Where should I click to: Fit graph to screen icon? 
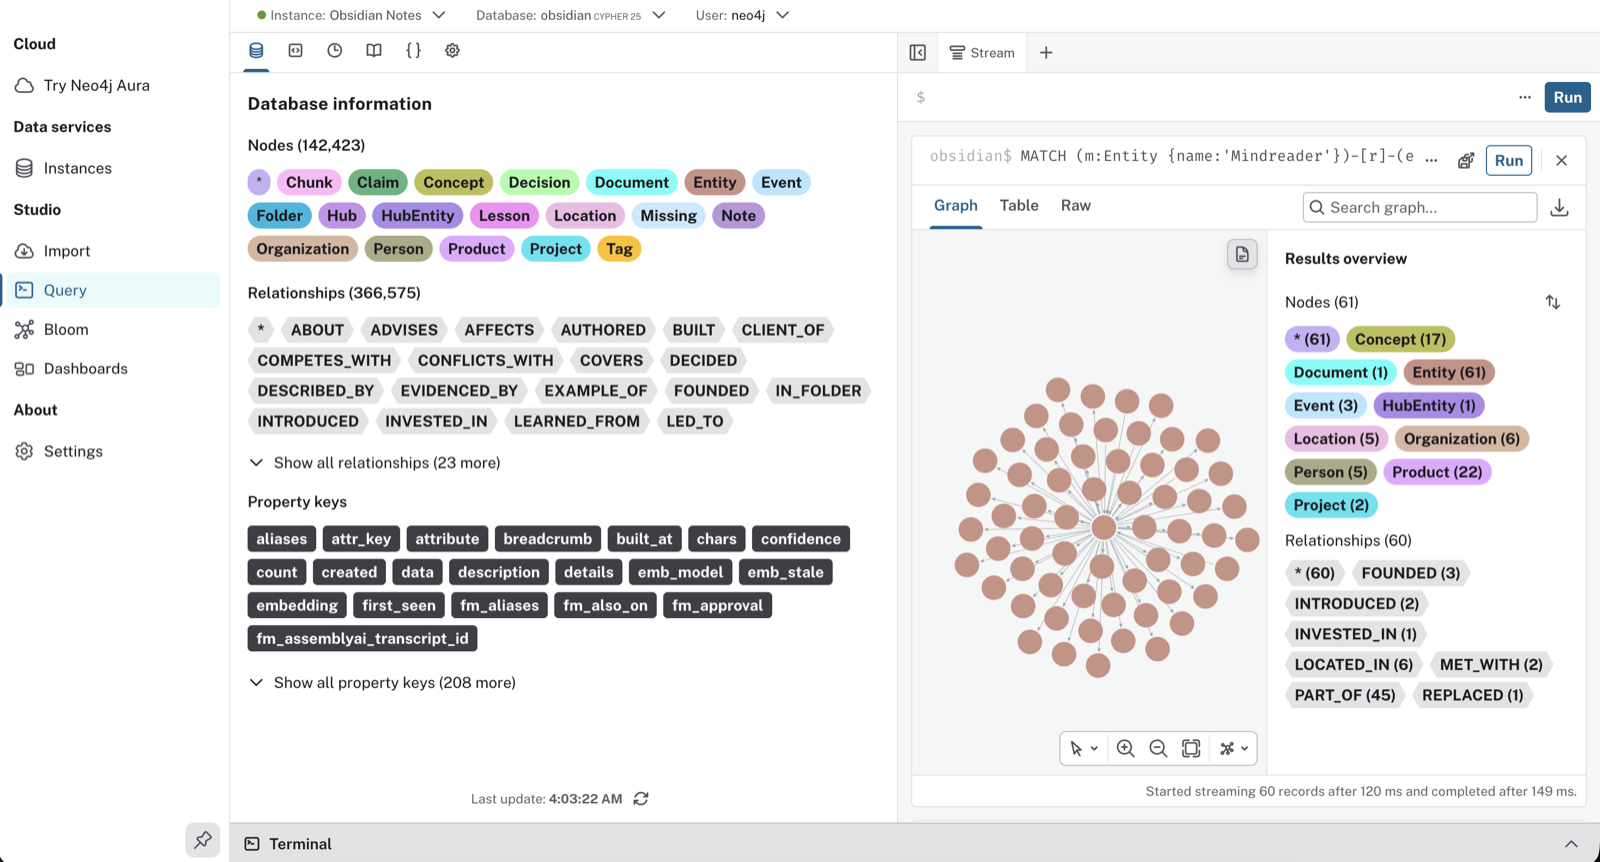(x=1191, y=748)
